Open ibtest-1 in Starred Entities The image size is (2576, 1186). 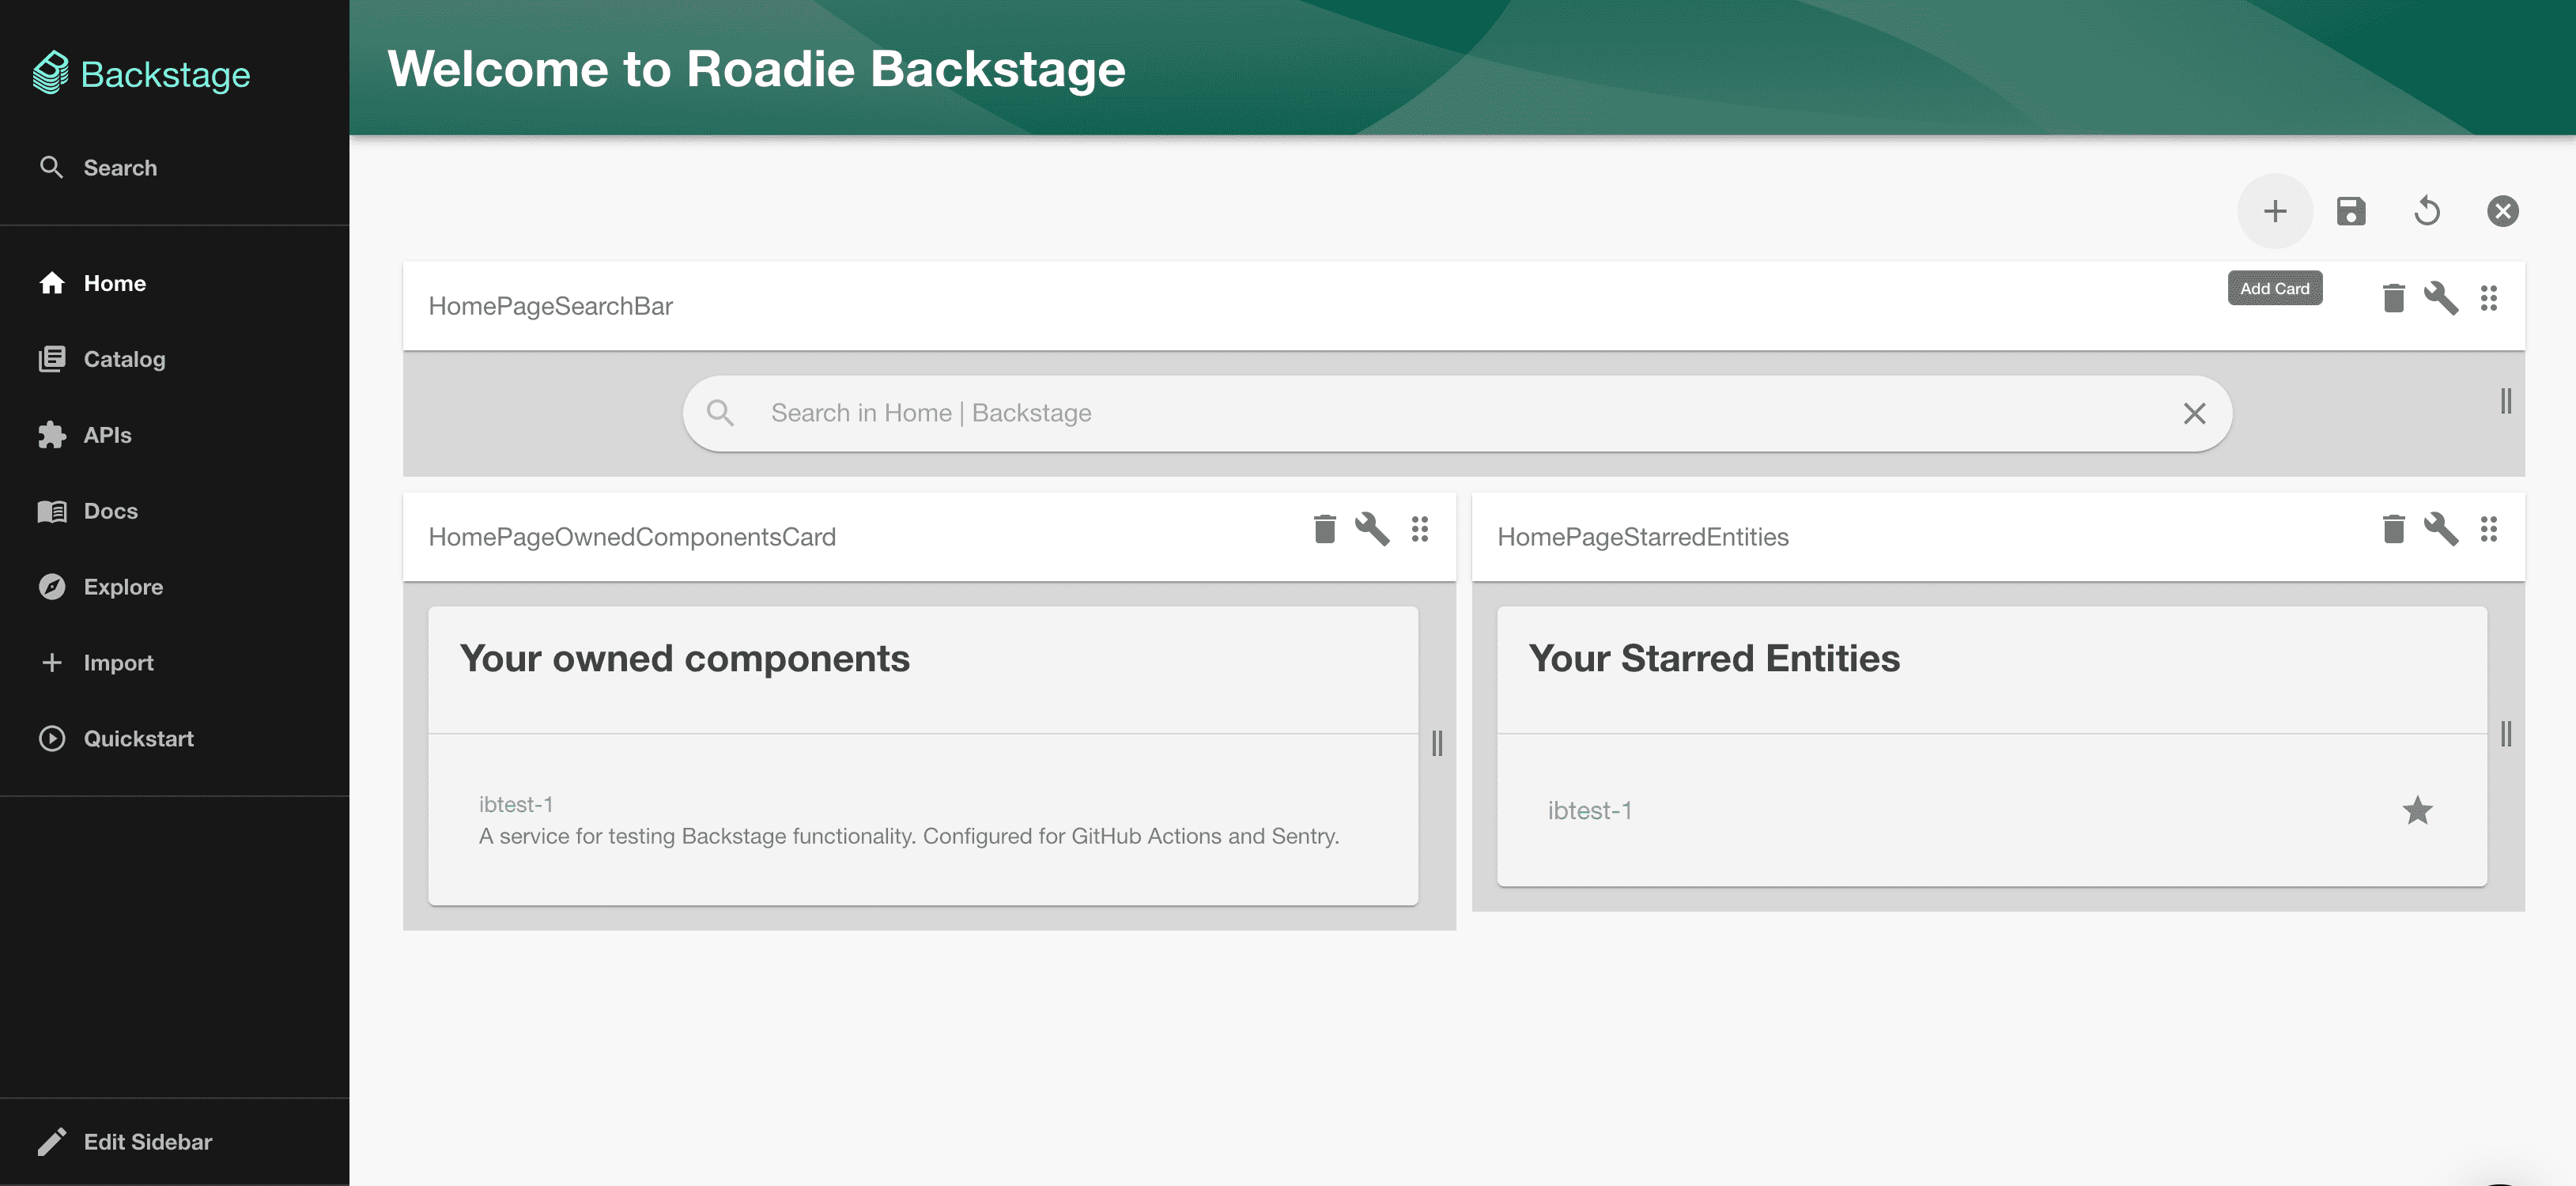[x=1590, y=810]
